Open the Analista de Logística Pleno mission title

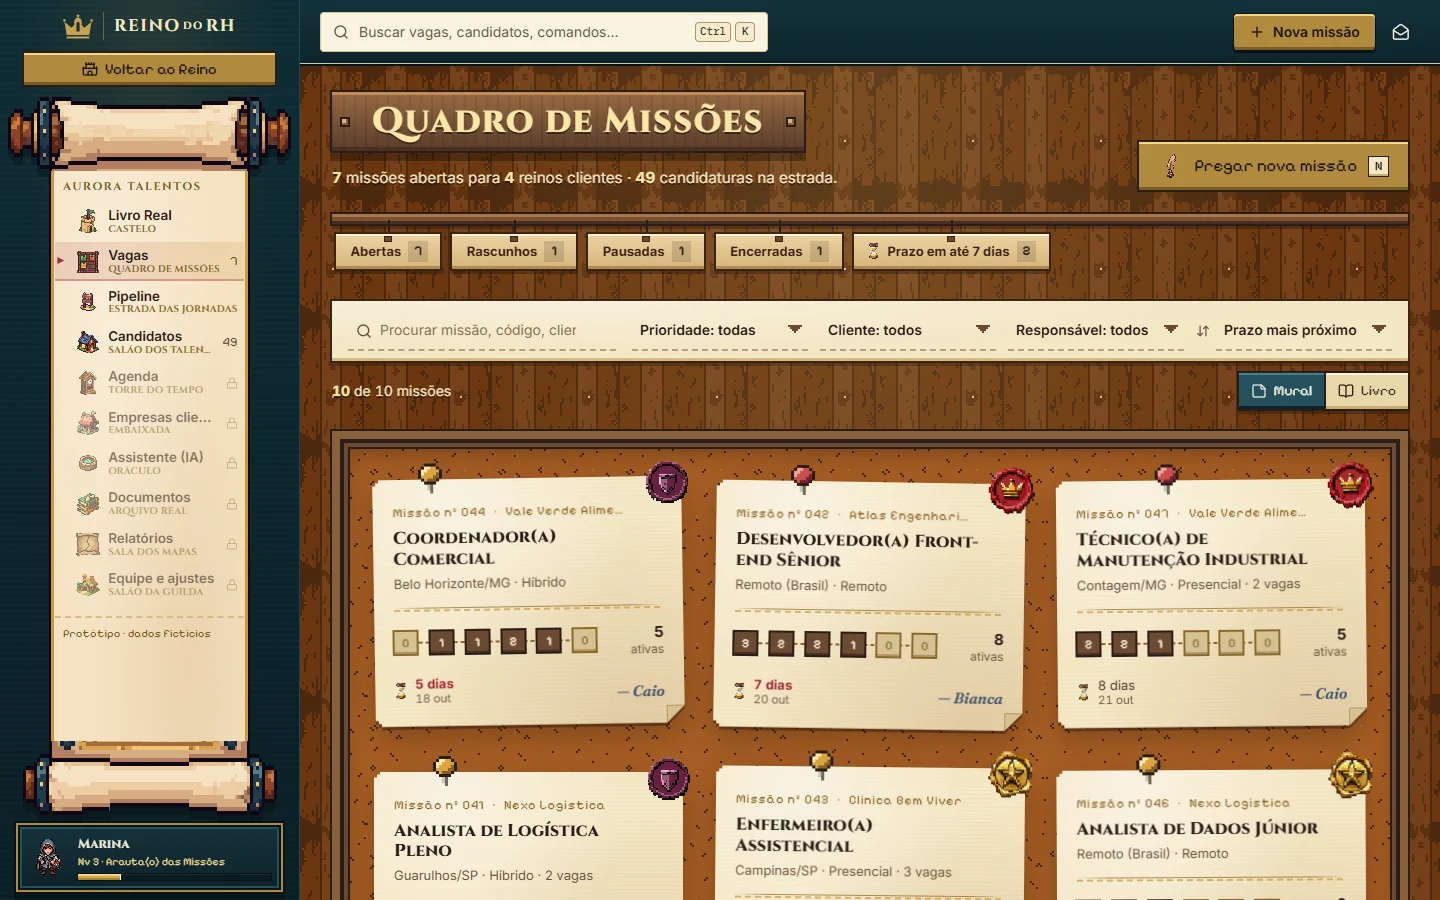coord(496,840)
